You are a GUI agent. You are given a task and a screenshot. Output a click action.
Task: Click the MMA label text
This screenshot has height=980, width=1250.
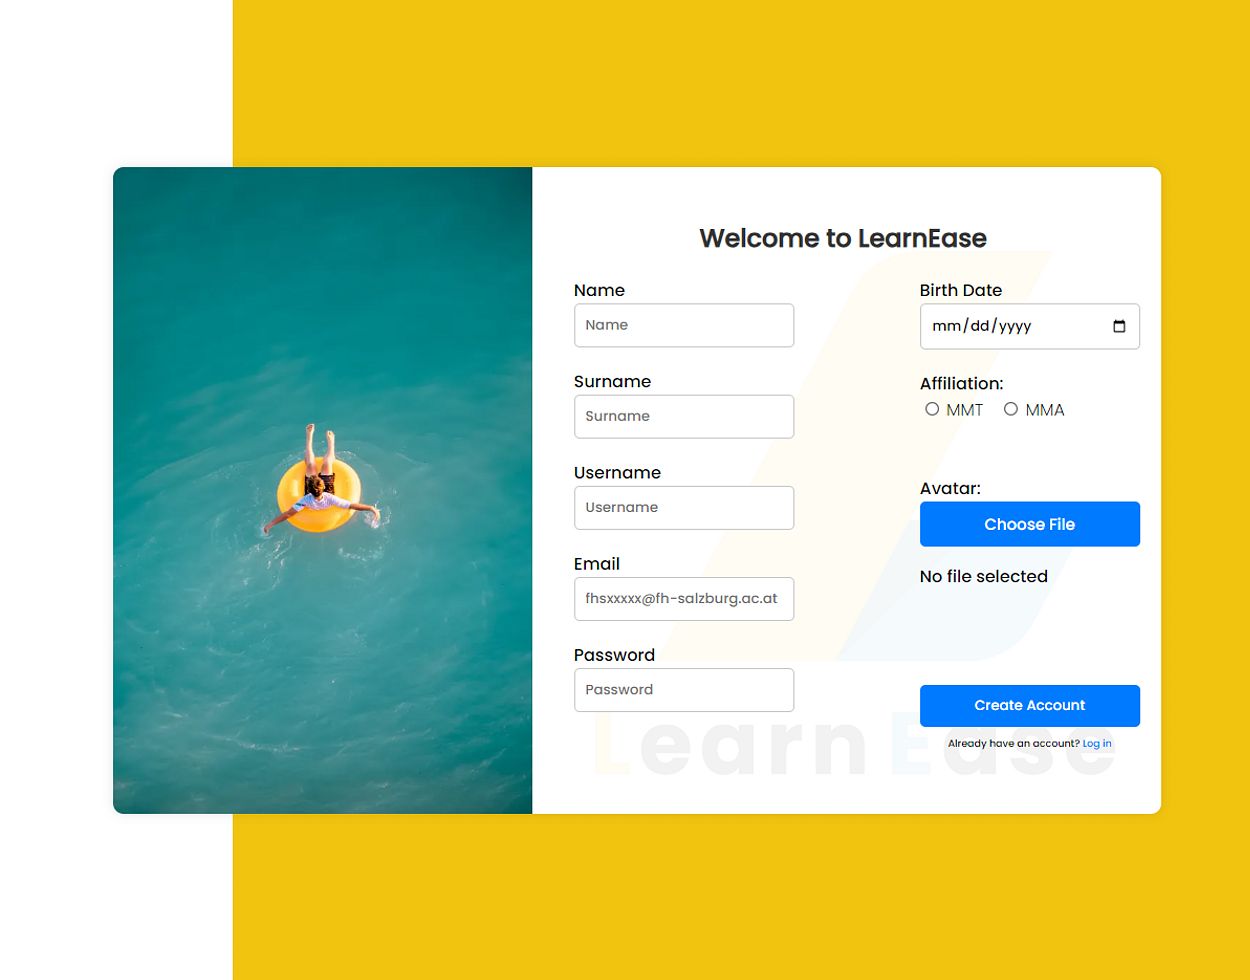point(1045,410)
